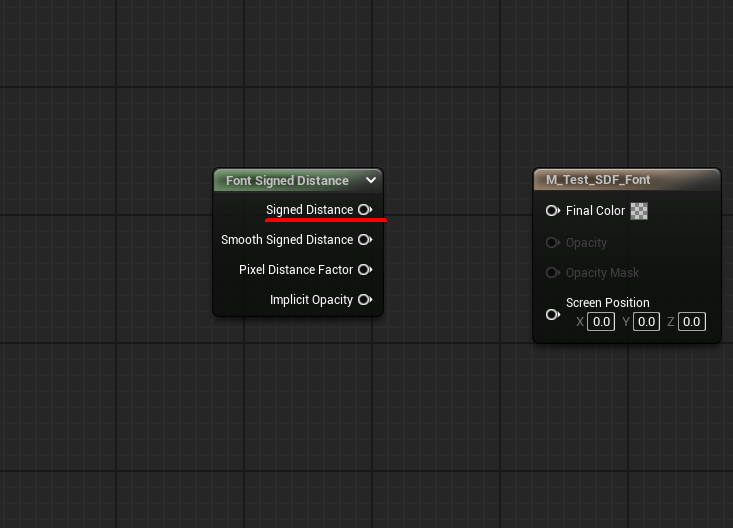
Task: Click the Screen Position Y value field
Action: click(x=646, y=322)
